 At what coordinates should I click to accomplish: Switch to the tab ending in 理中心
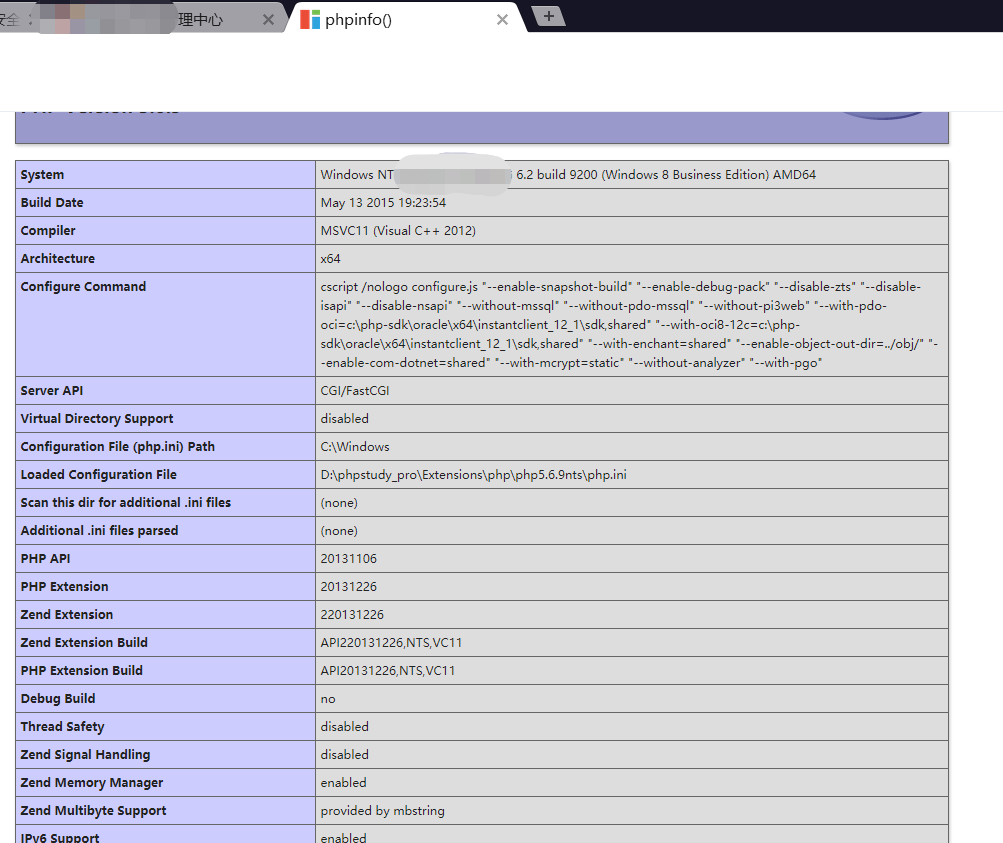click(x=200, y=20)
